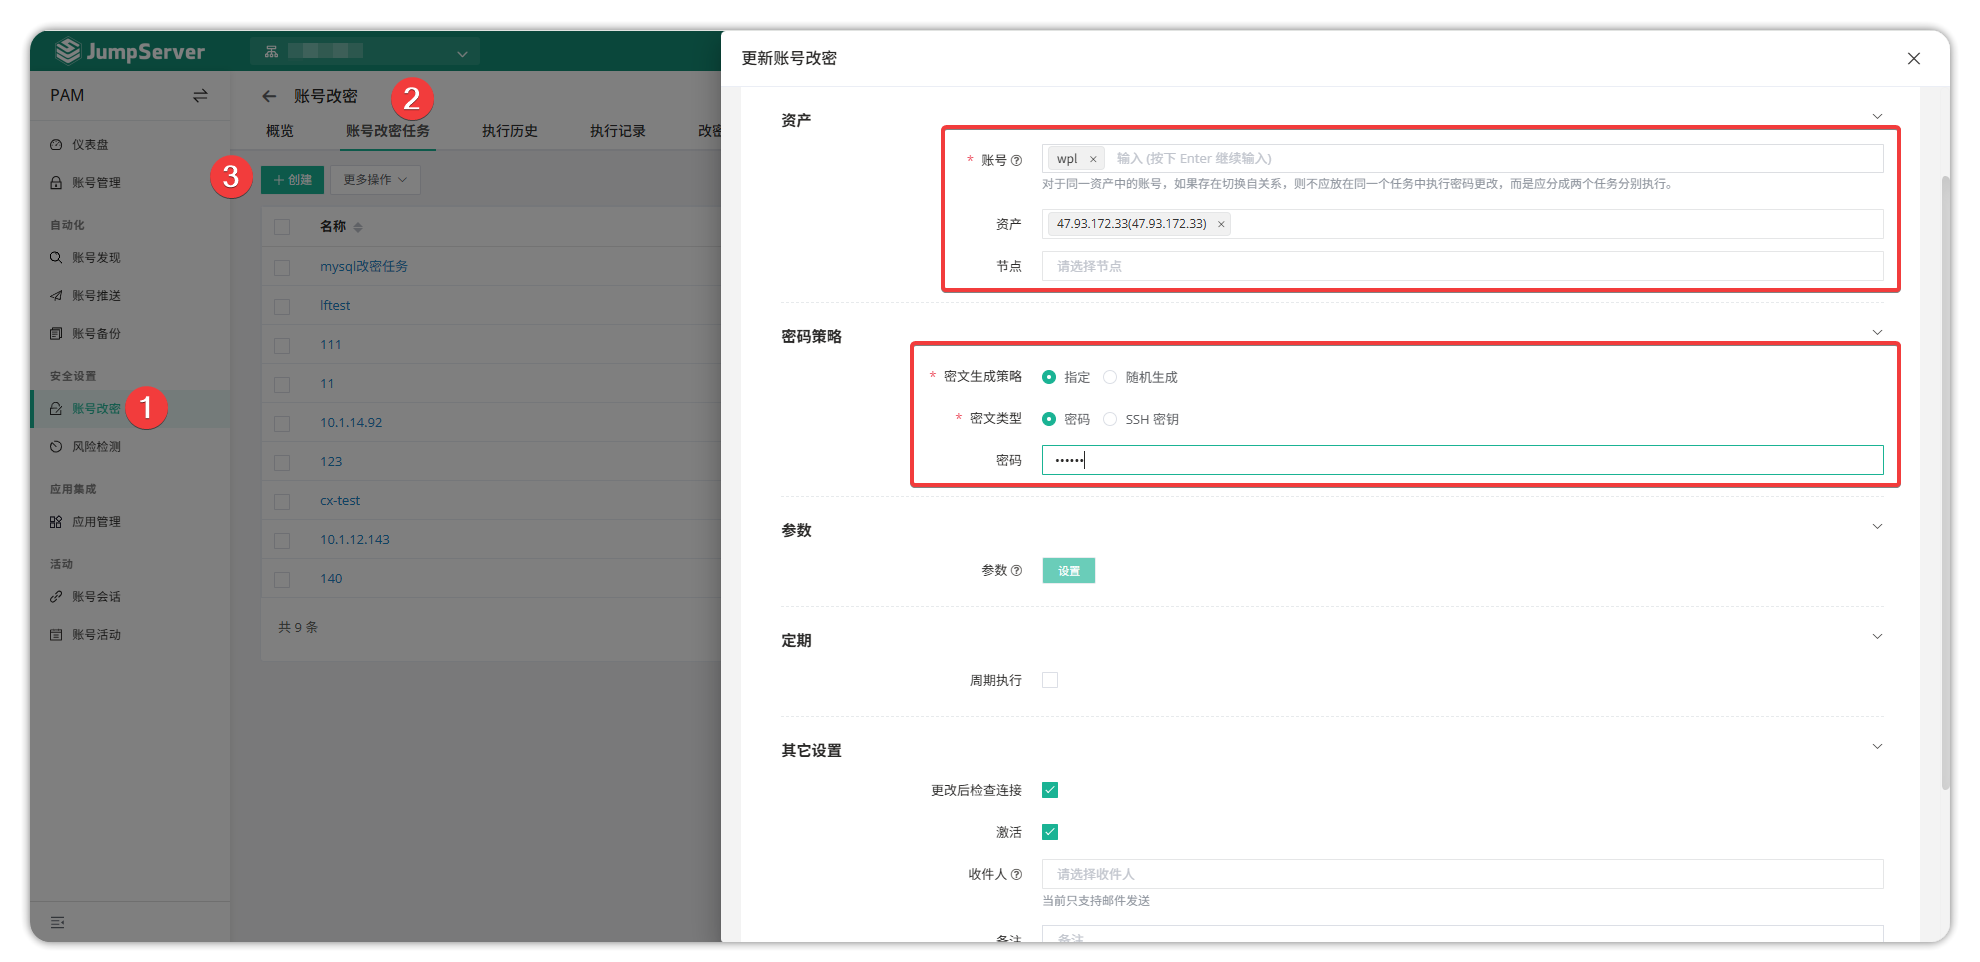Click the back arrow beside 账号改密

point(268,96)
